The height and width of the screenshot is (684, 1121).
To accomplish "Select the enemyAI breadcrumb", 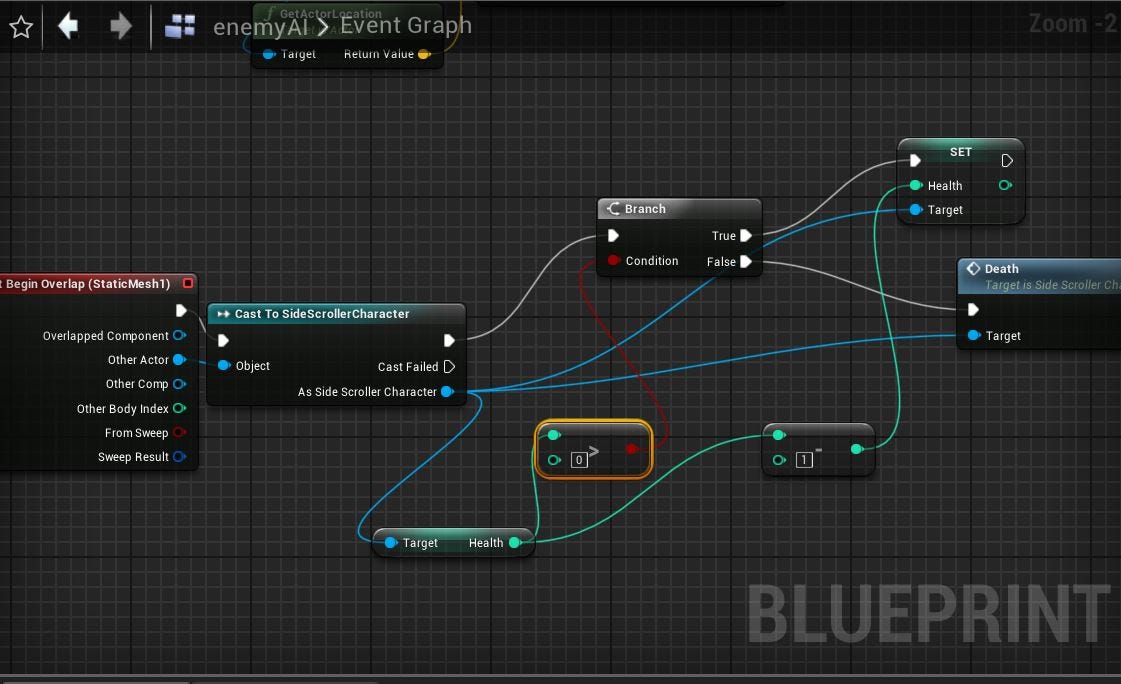I will pos(259,26).
